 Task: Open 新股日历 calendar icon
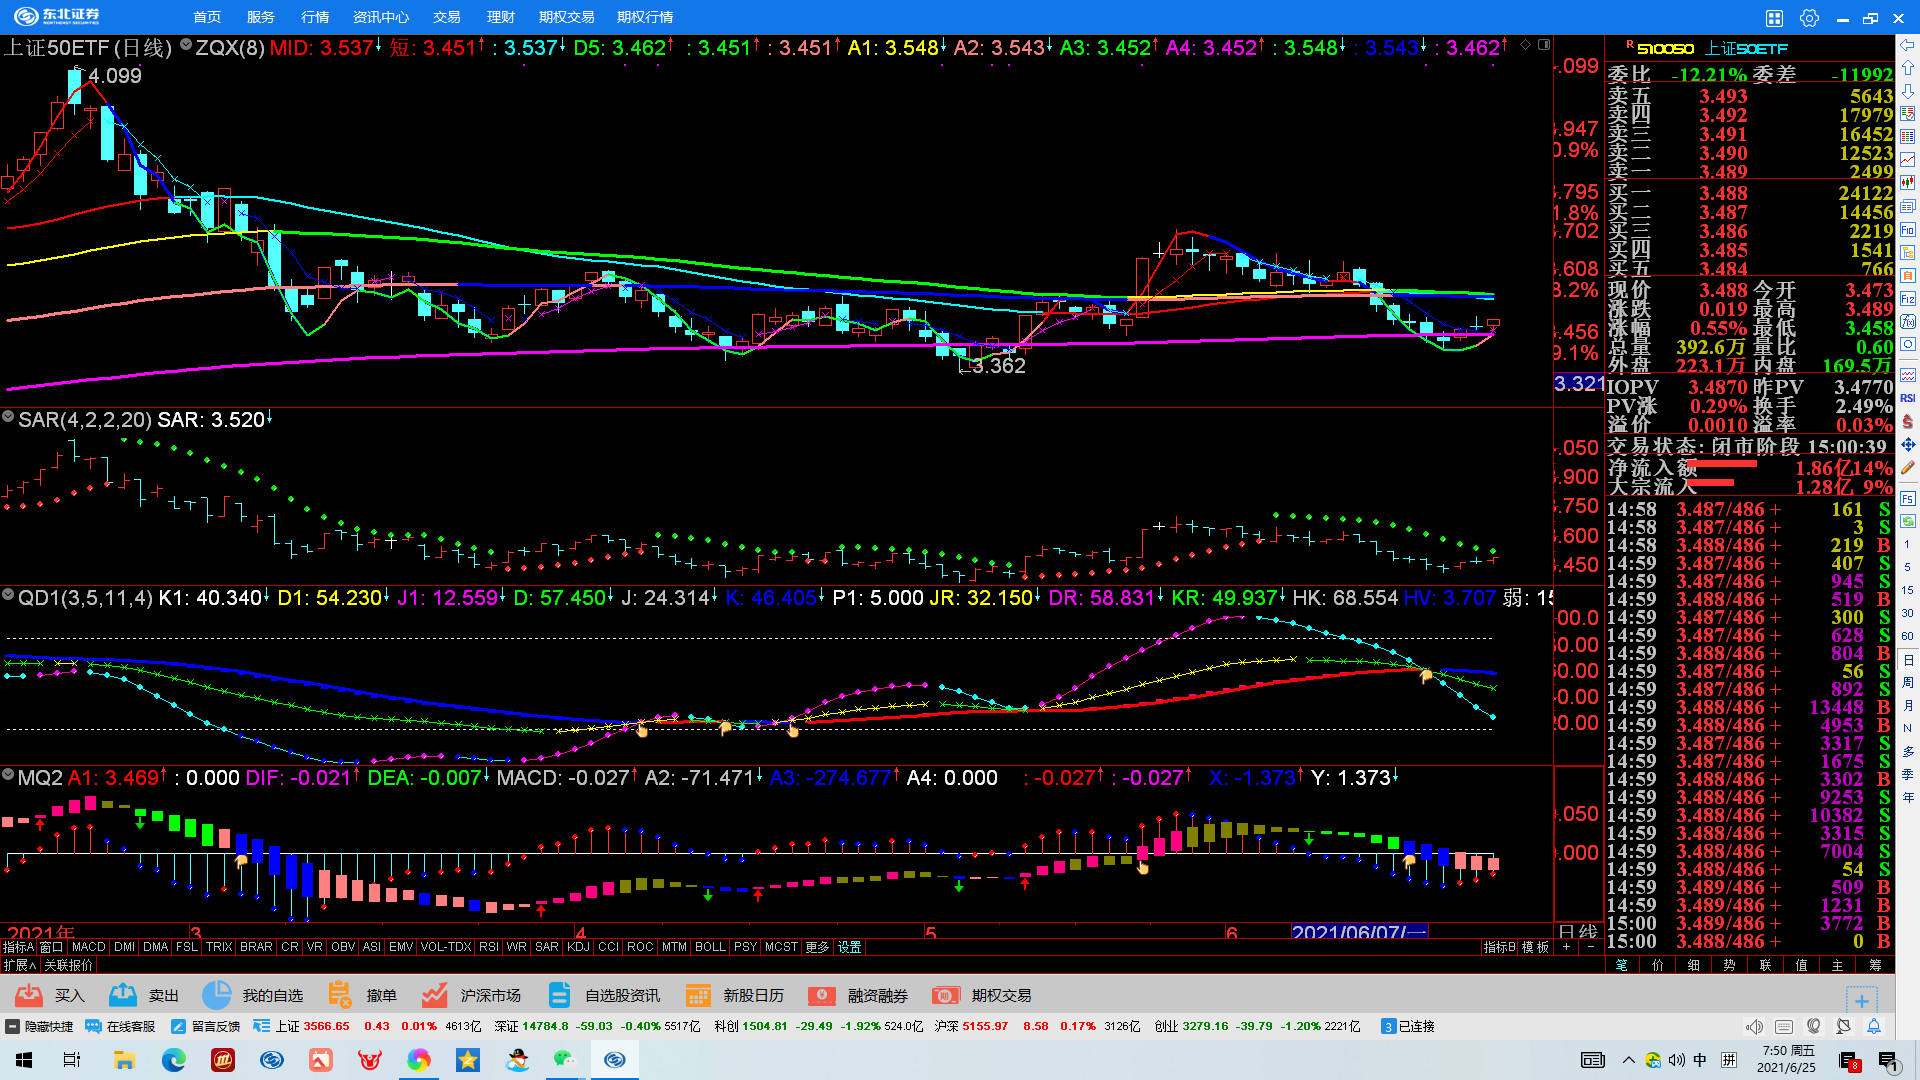click(x=698, y=995)
